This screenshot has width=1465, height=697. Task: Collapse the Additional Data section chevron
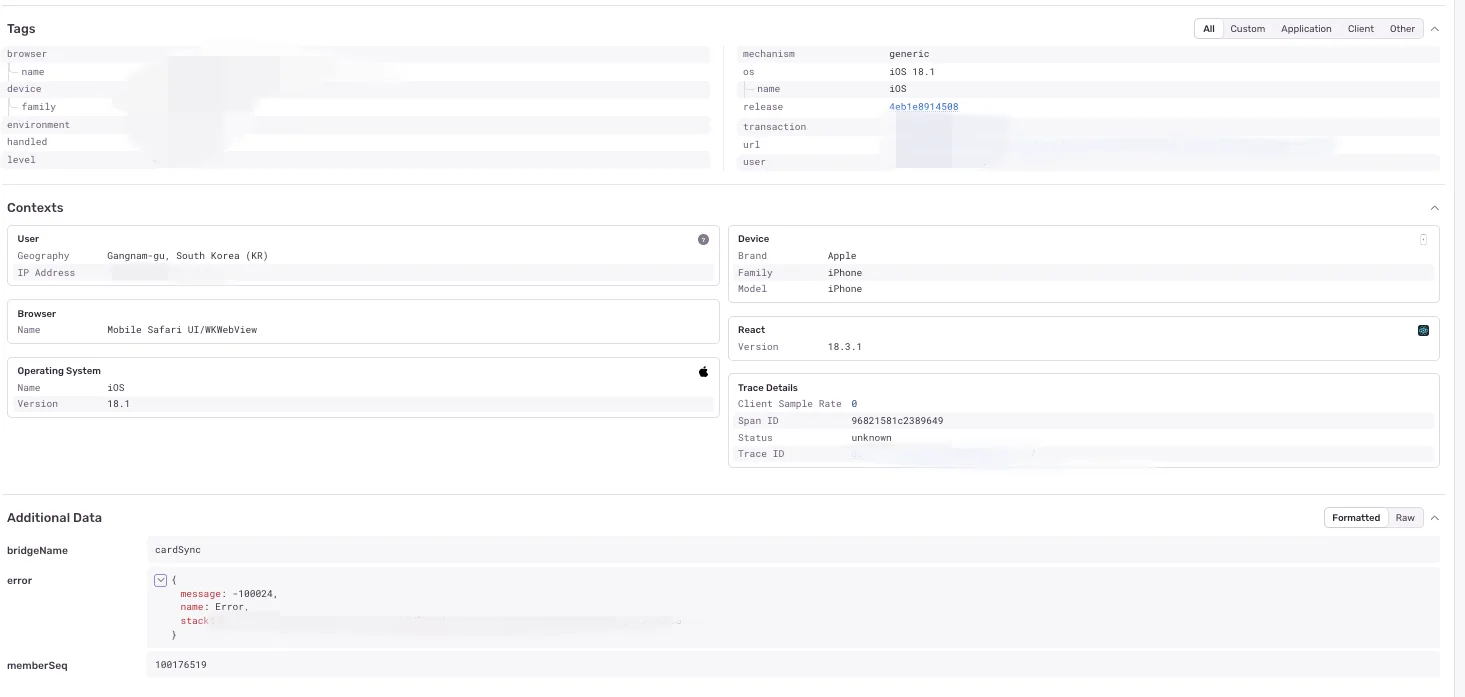pyautogui.click(x=1435, y=518)
